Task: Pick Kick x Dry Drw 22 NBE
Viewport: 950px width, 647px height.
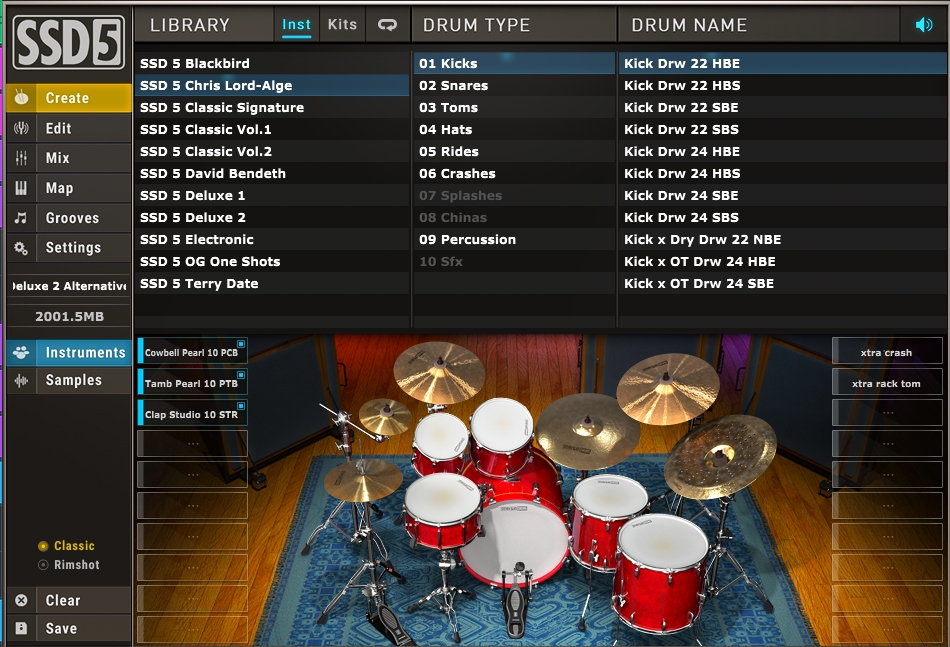Action: tap(782, 239)
